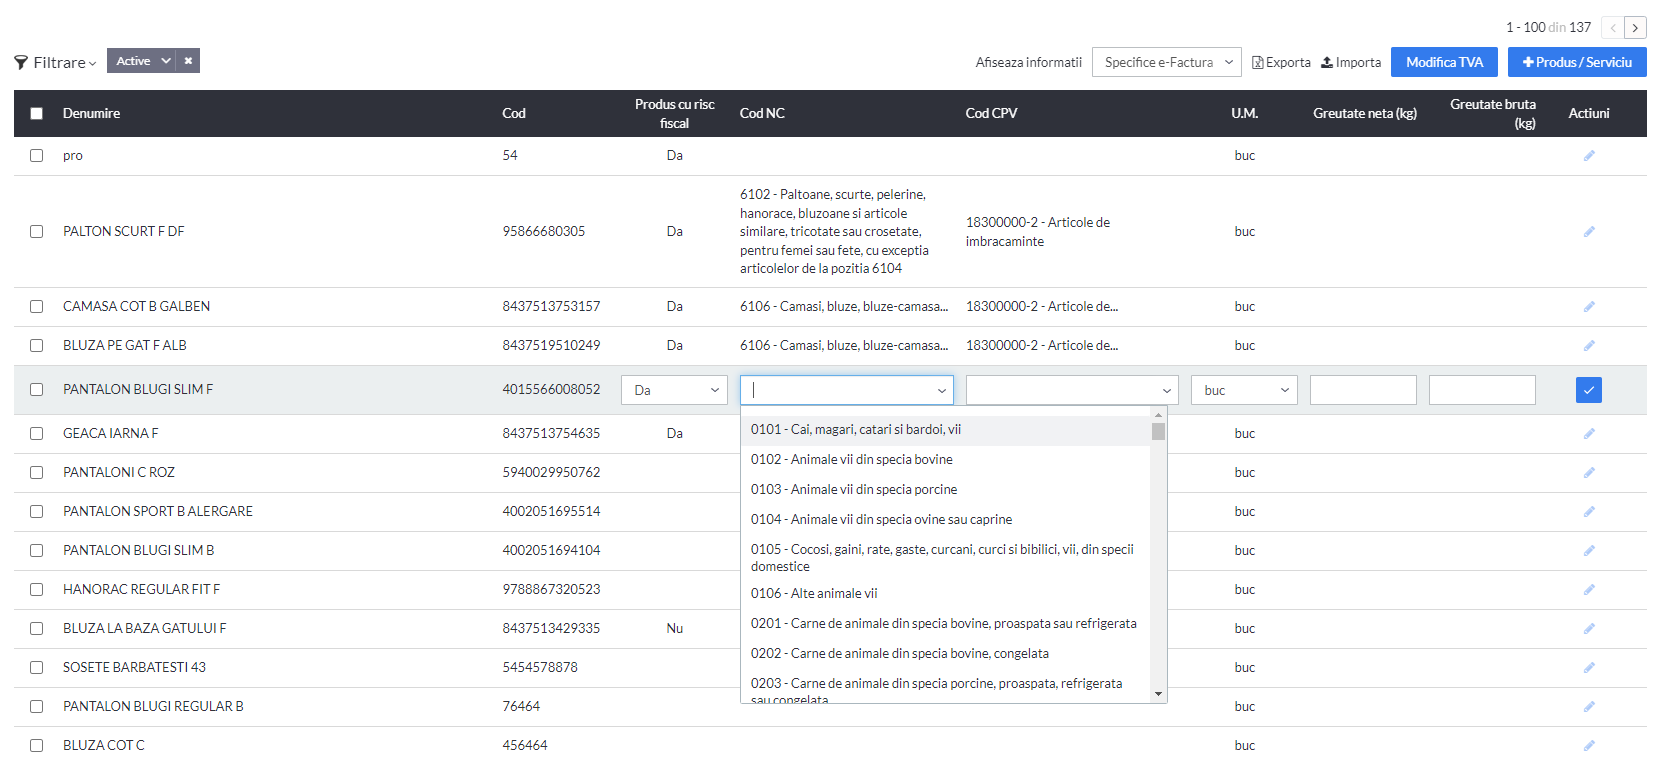
Task: Edit SOSETE BARBATESTI 43 pencil icon
Action: pos(1588,668)
